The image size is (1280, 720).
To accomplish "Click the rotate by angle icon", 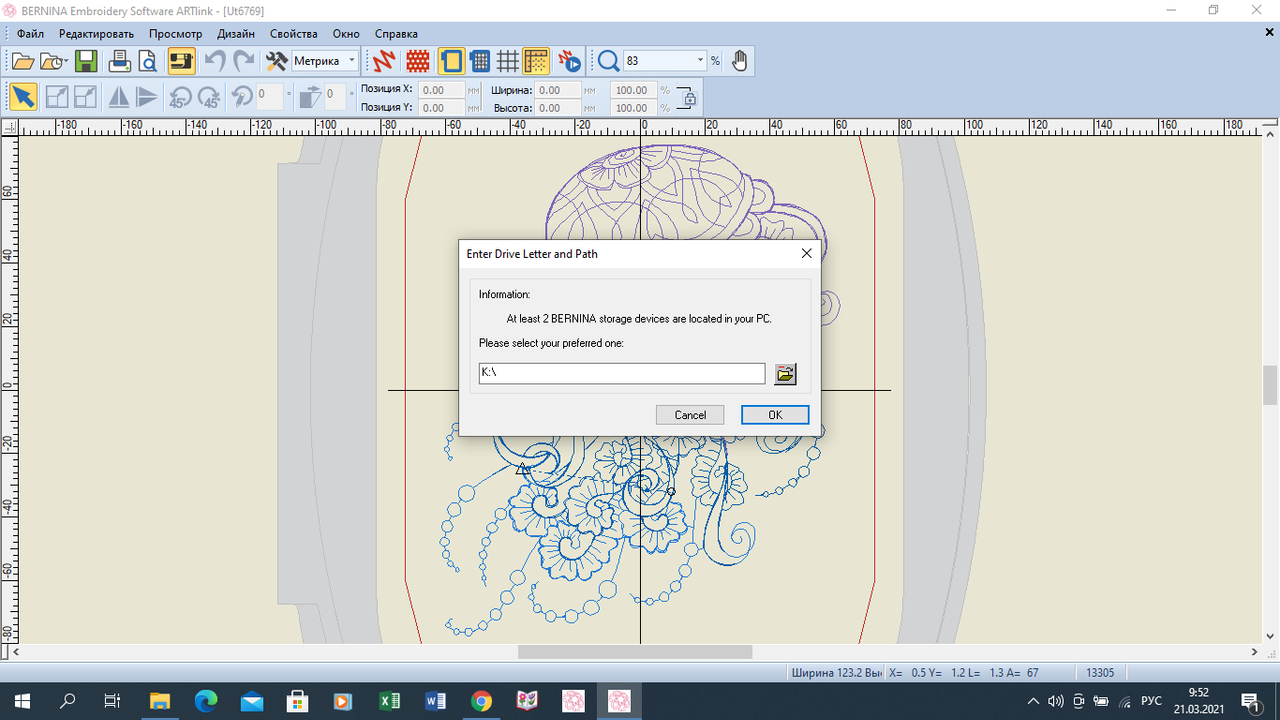I will coord(243,97).
